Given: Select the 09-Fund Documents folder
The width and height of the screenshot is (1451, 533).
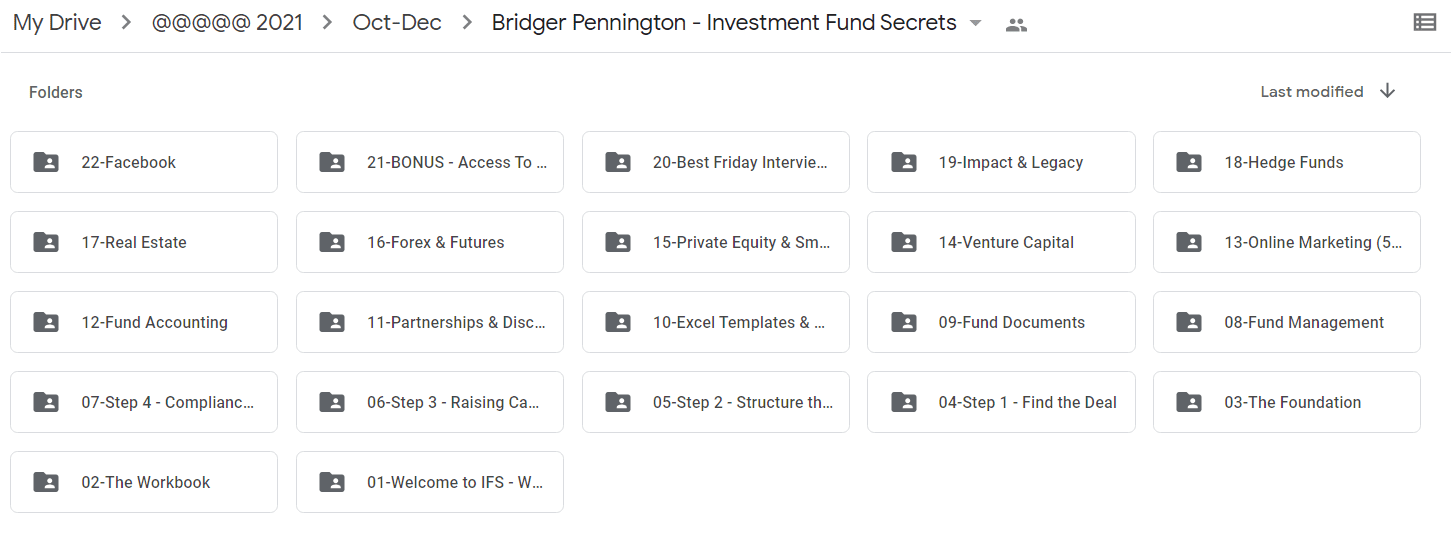Looking at the screenshot, I should point(1001,322).
